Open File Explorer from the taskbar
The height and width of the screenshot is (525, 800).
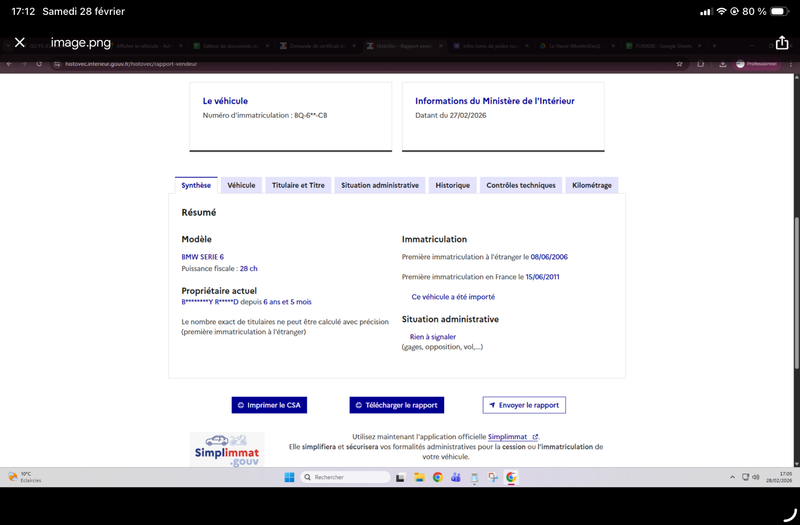pos(419,478)
